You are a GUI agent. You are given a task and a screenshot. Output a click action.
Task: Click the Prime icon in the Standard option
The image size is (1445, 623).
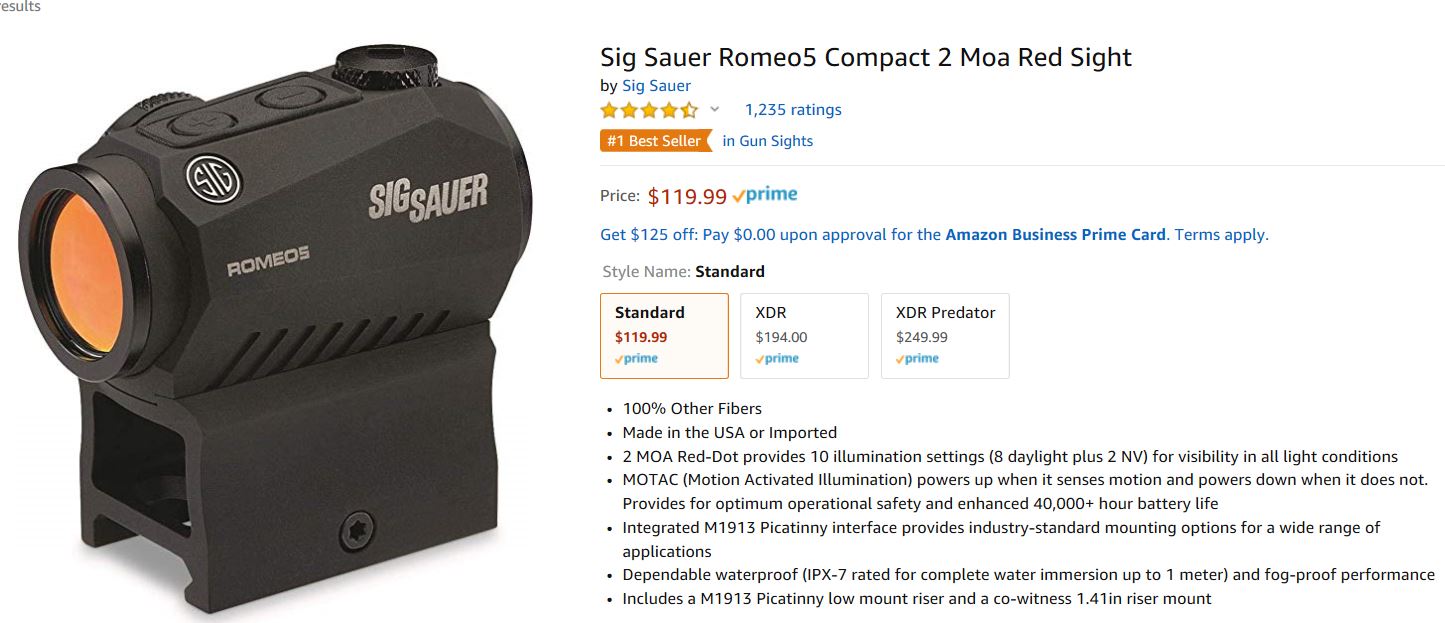pos(637,359)
